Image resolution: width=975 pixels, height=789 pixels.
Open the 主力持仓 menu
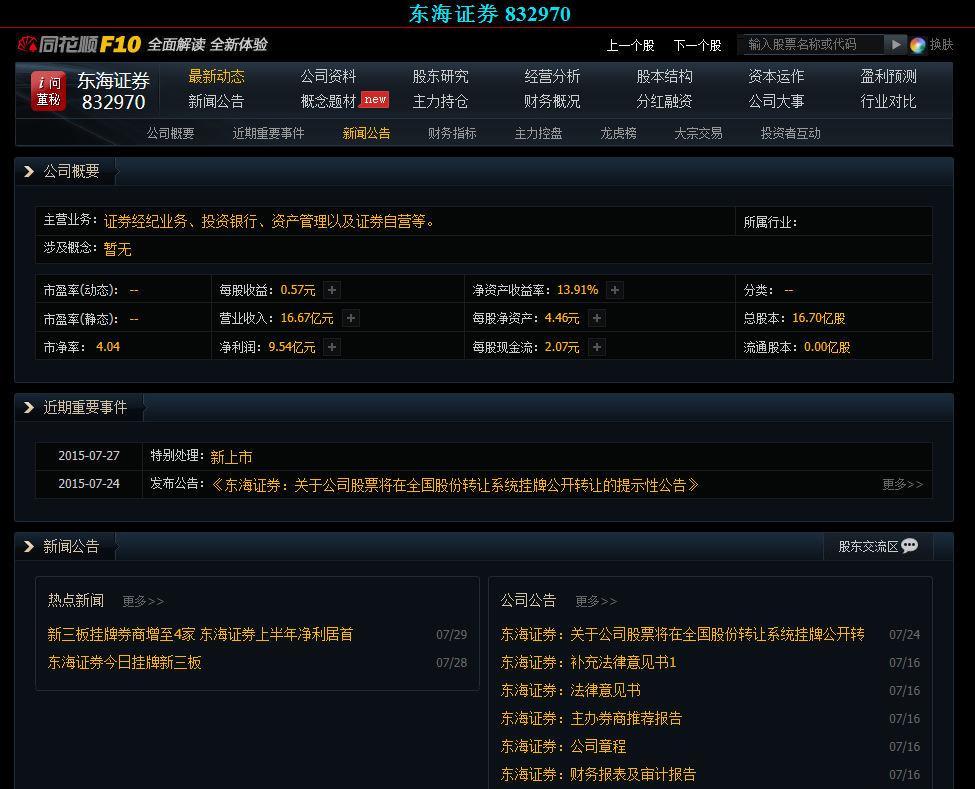[x=440, y=101]
